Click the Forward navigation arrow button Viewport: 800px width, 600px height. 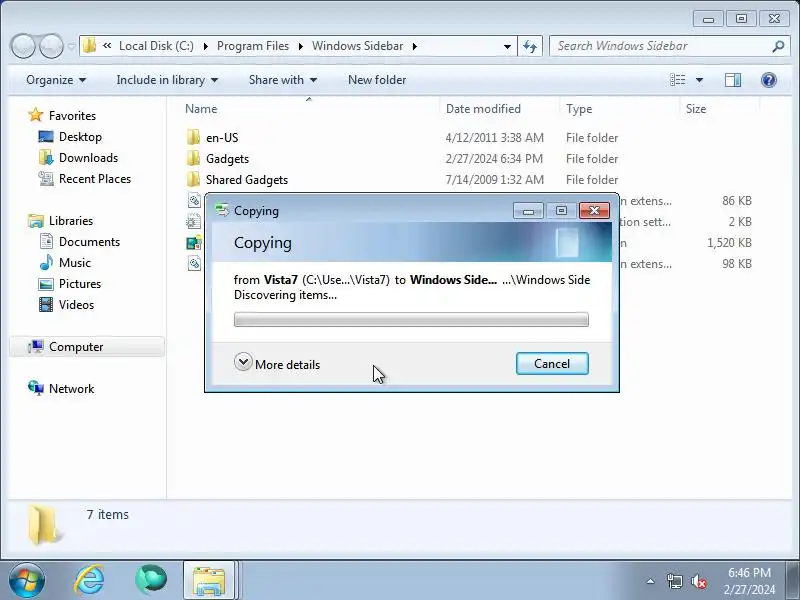coord(52,46)
